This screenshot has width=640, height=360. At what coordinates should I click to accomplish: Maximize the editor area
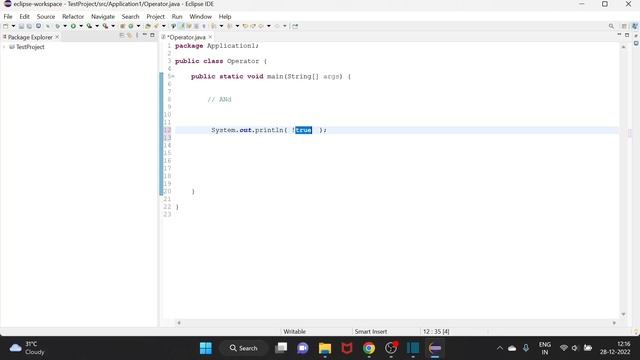[x=627, y=36]
